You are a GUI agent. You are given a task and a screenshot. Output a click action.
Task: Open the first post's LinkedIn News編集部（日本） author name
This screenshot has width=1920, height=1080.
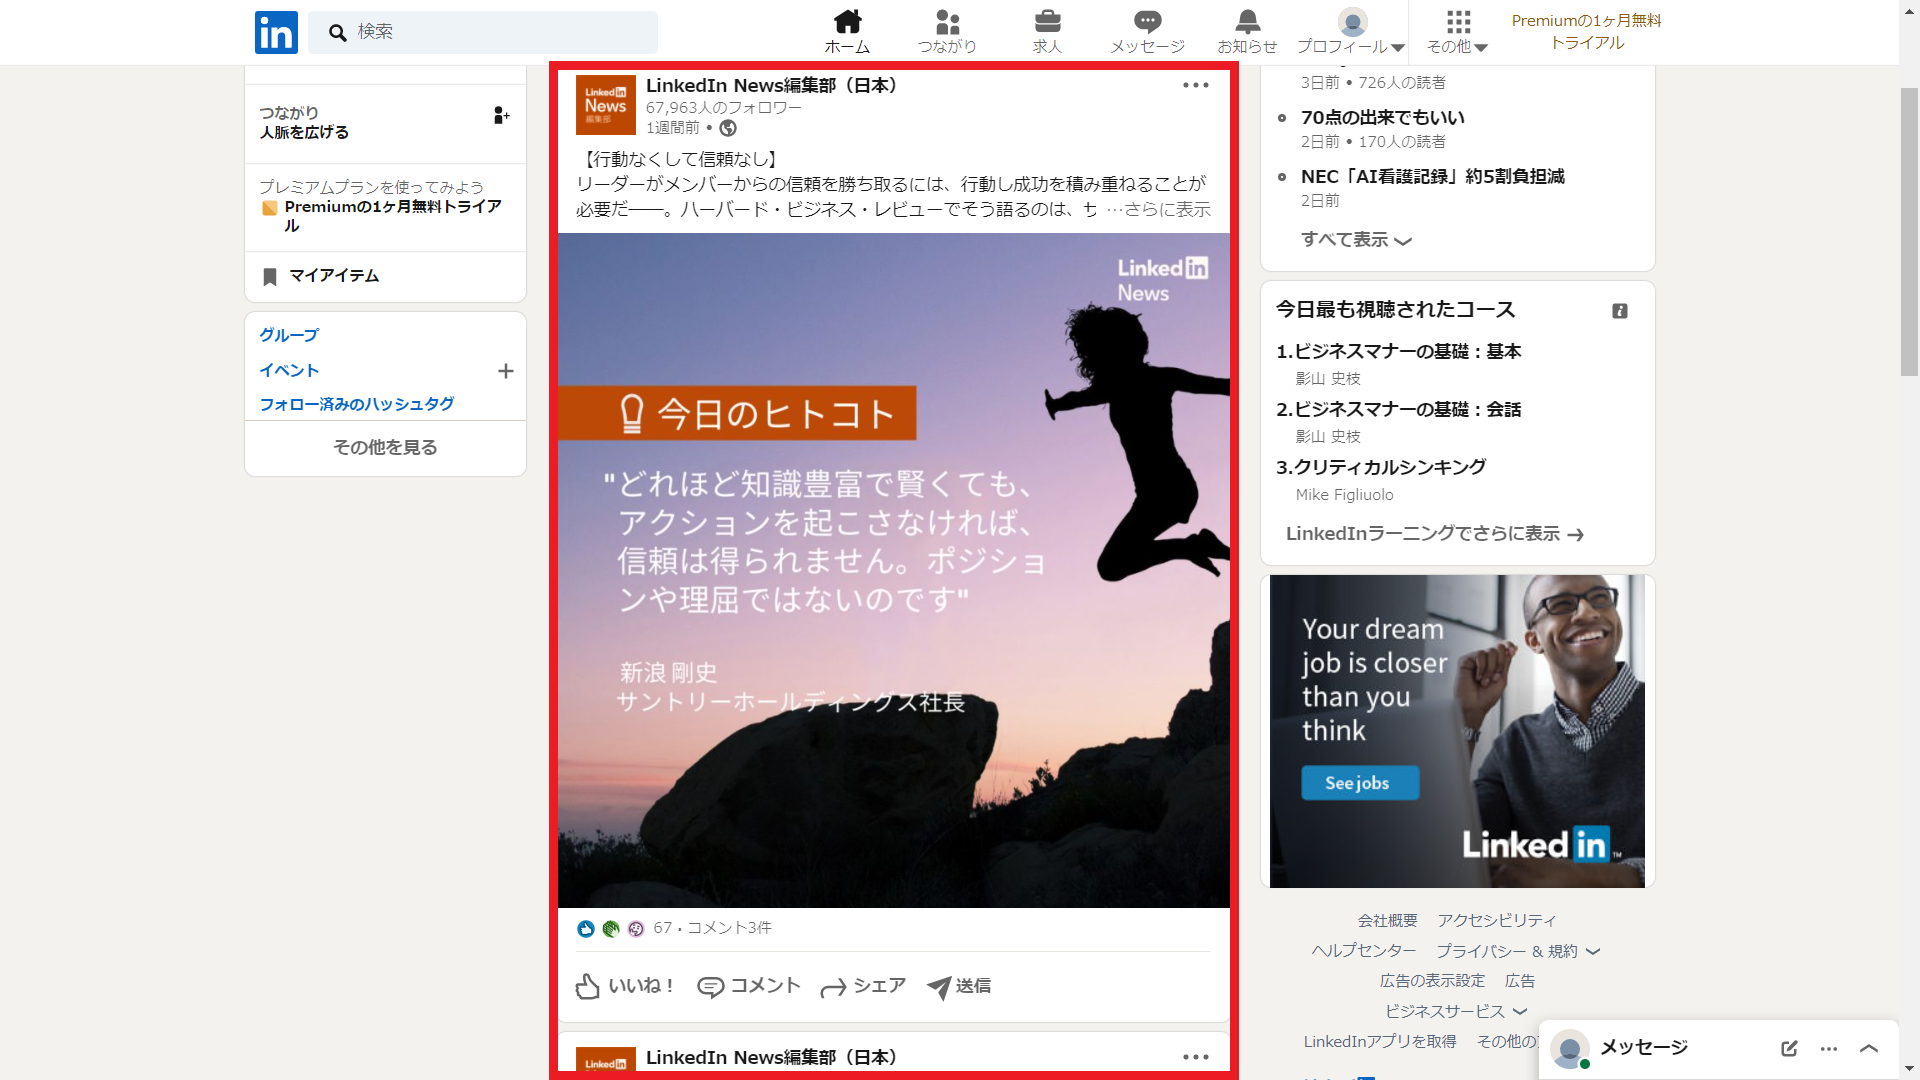[774, 86]
